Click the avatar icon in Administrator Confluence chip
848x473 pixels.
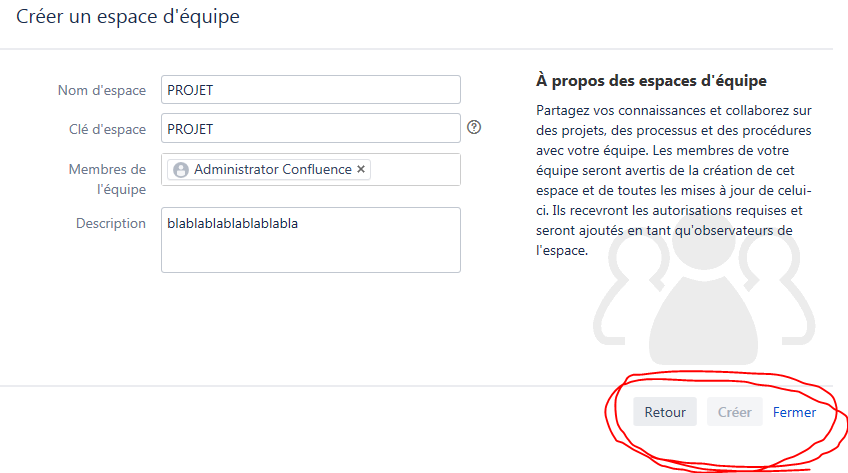tap(181, 170)
